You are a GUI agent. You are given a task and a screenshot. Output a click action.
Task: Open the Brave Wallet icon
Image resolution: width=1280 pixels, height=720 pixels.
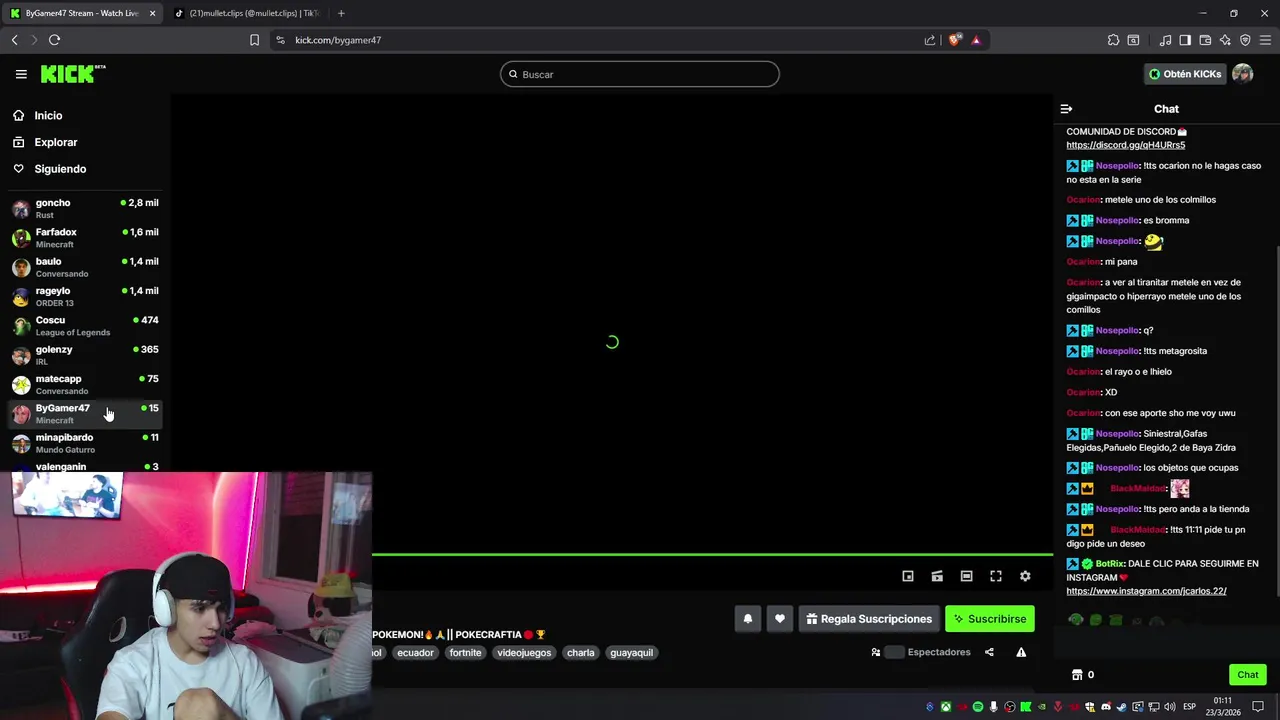[x=1205, y=40]
